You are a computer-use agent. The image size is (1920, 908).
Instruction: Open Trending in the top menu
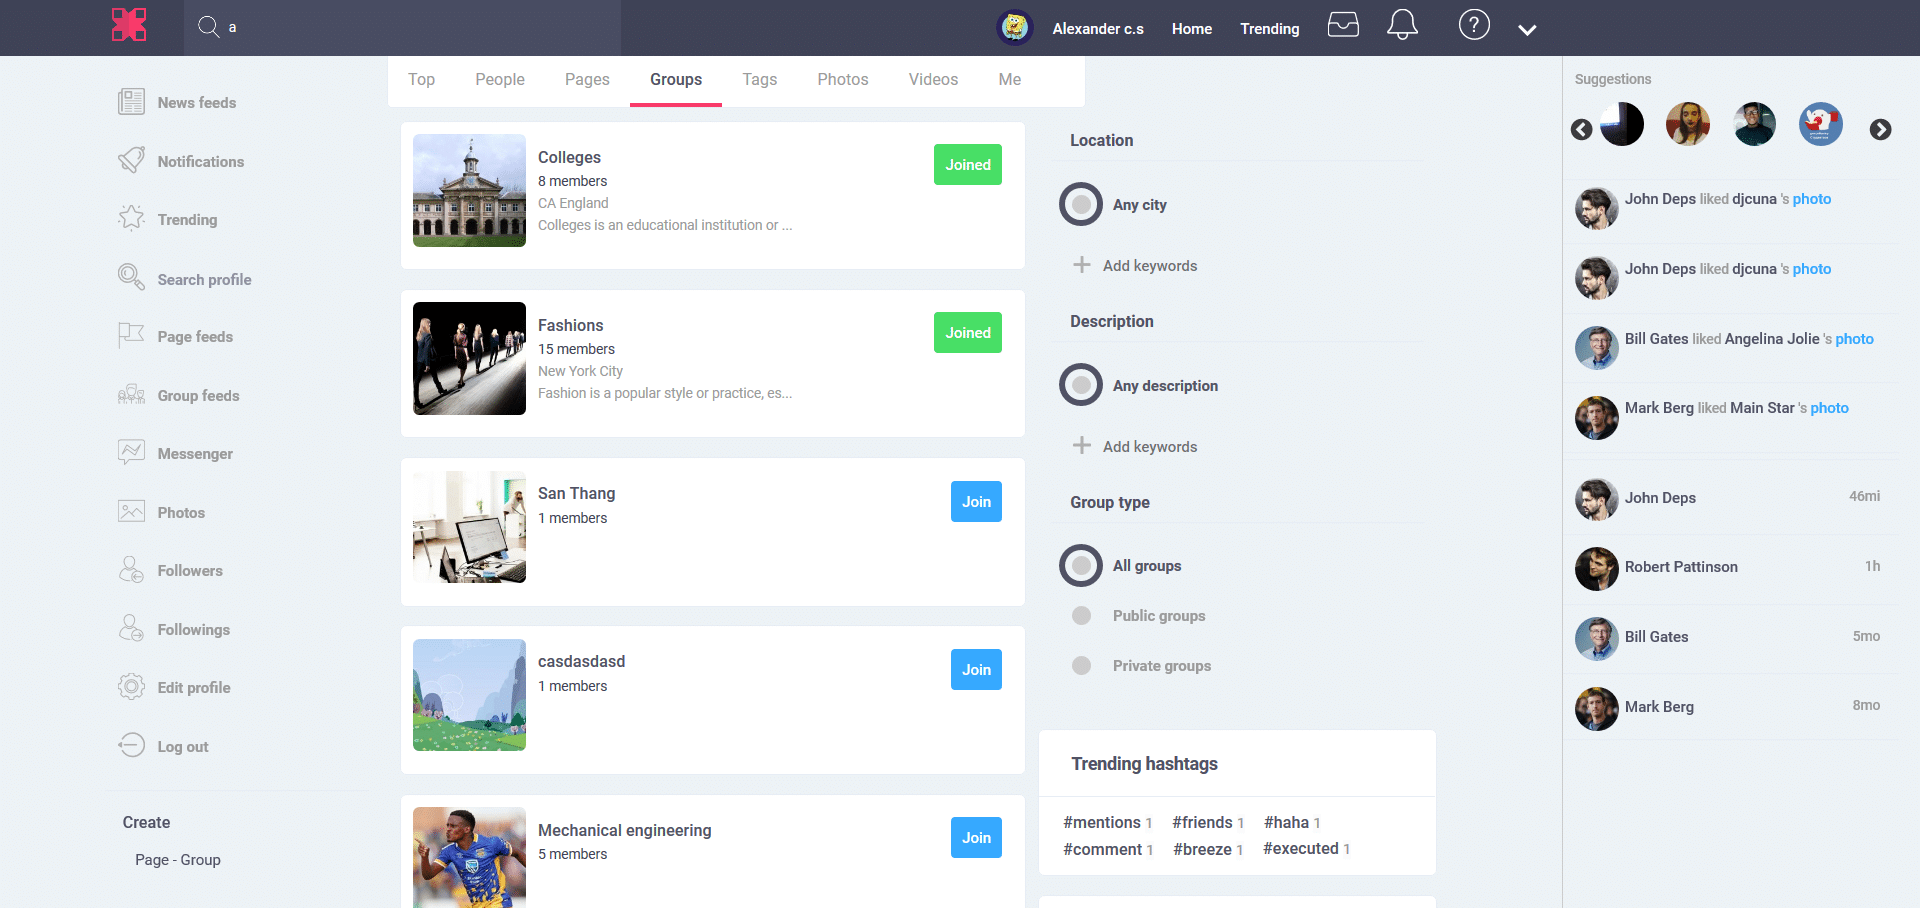(1269, 28)
